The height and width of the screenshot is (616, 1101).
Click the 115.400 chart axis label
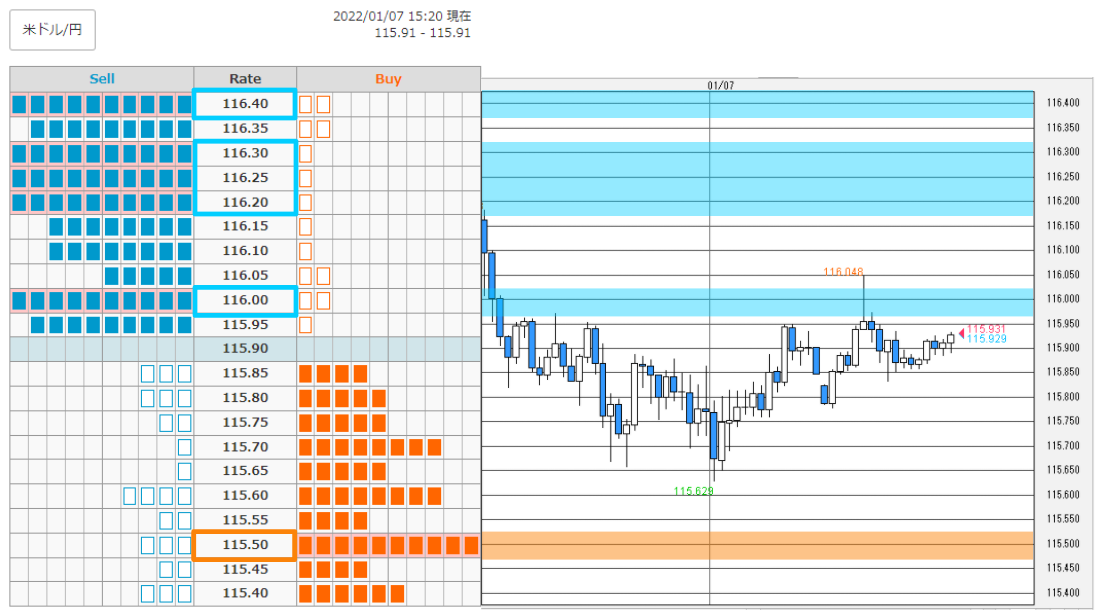click(x=1063, y=593)
